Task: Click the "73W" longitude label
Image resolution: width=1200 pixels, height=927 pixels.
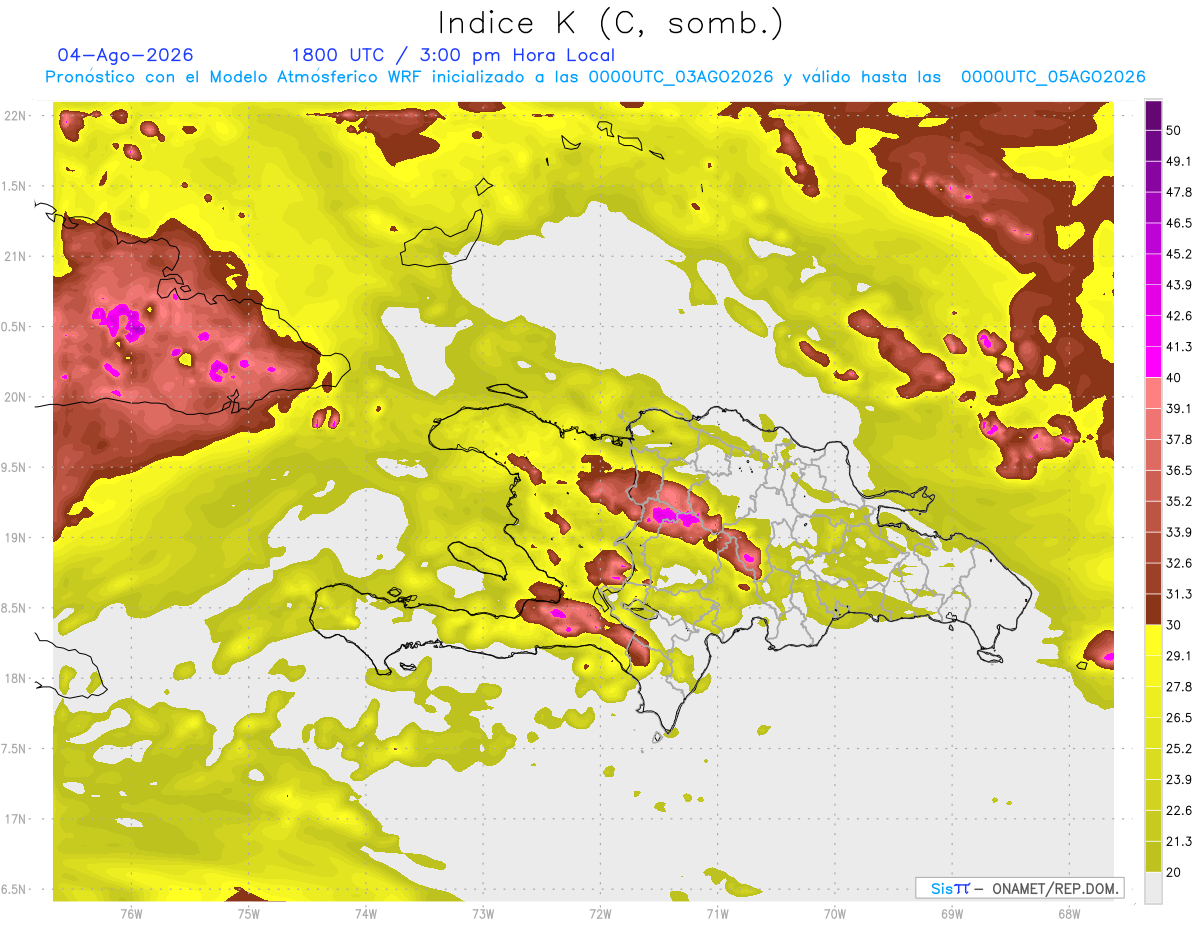Action: pyautogui.click(x=483, y=914)
